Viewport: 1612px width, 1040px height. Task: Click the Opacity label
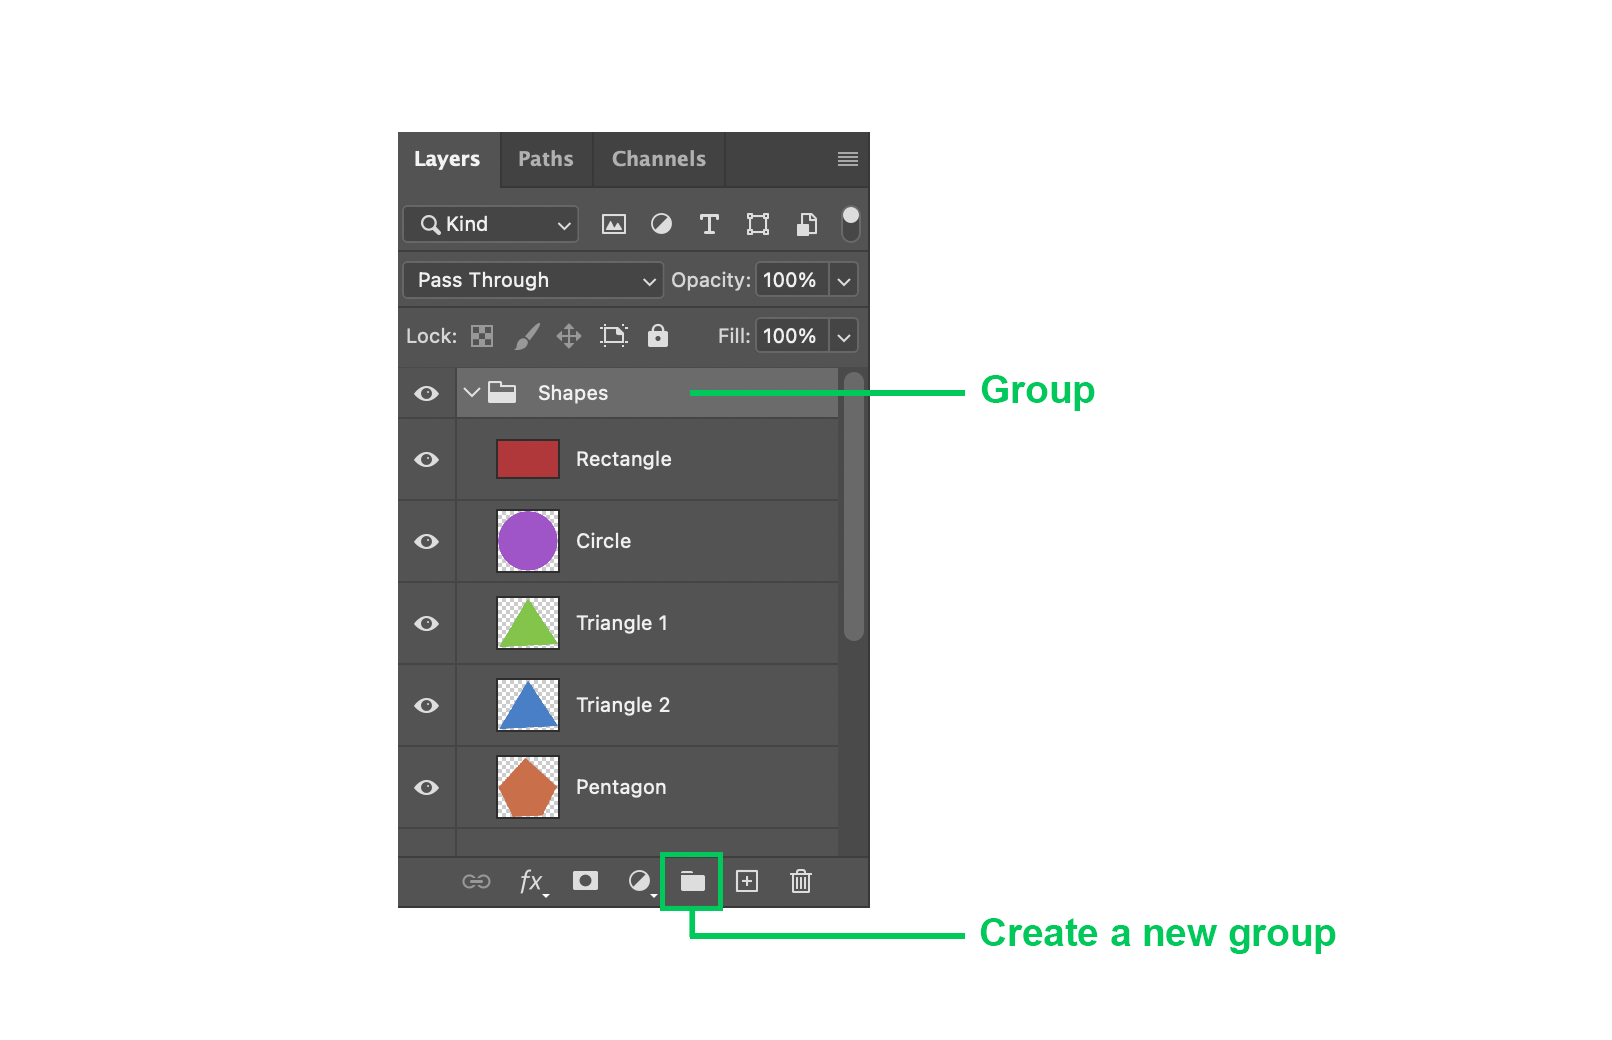click(x=711, y=280)
